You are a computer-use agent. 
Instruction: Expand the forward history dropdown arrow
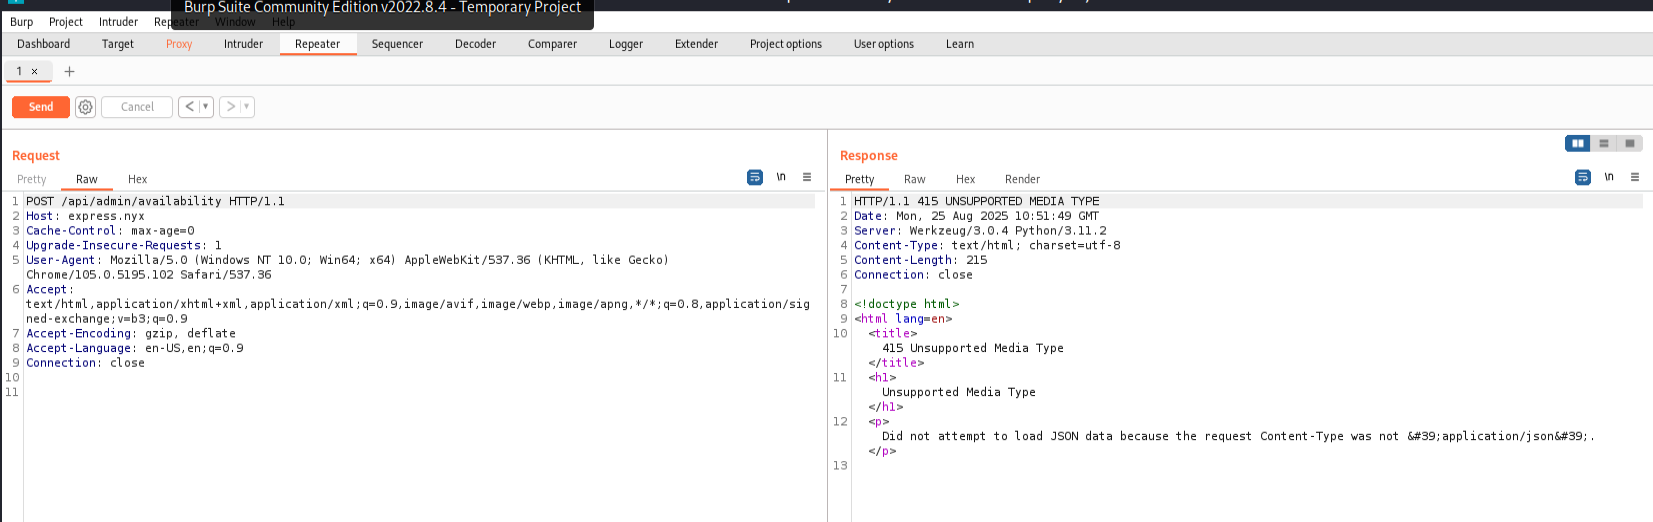tap(246, 107)
